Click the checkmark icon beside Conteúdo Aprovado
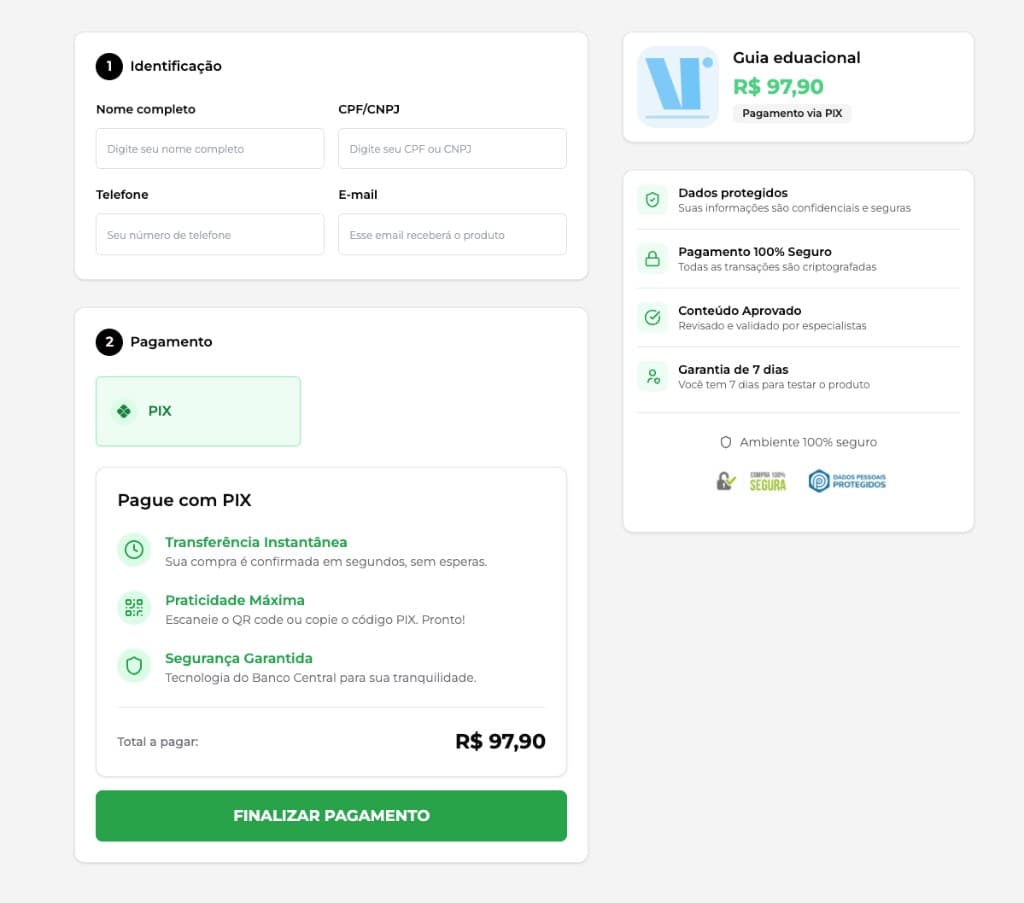The image size is (1024, 903). click(x=652, y=318)
